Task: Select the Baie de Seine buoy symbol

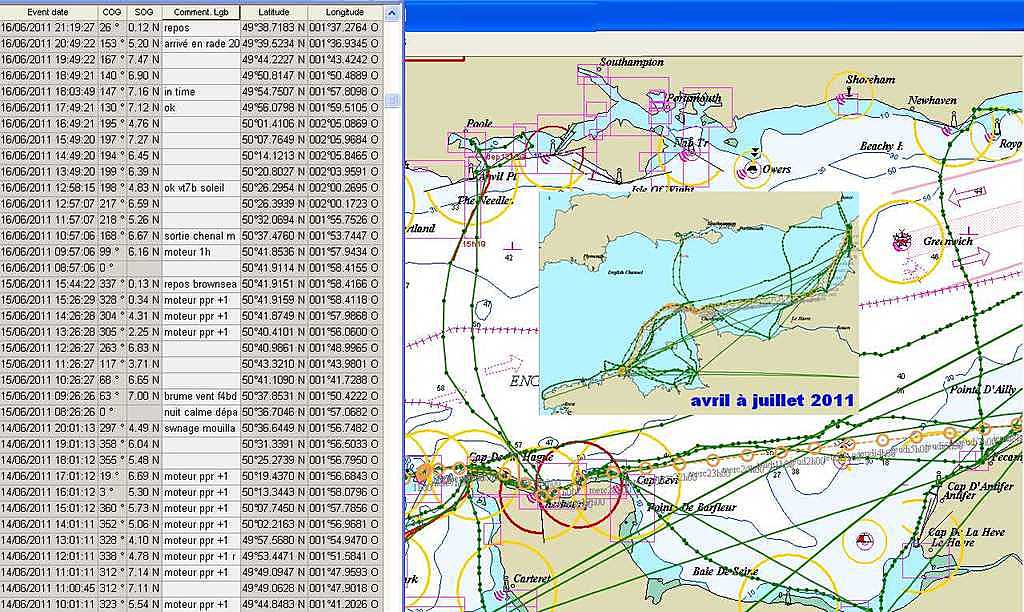Action: 864,540
